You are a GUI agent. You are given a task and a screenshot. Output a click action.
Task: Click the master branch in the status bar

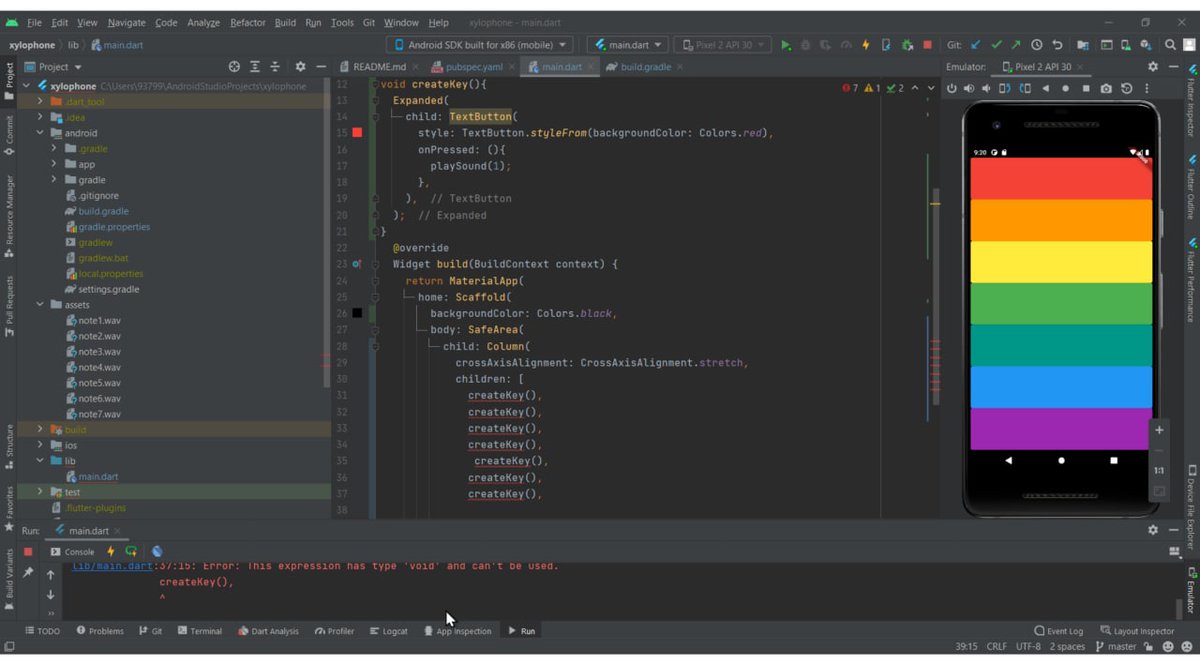click(x=1115, y=647)
